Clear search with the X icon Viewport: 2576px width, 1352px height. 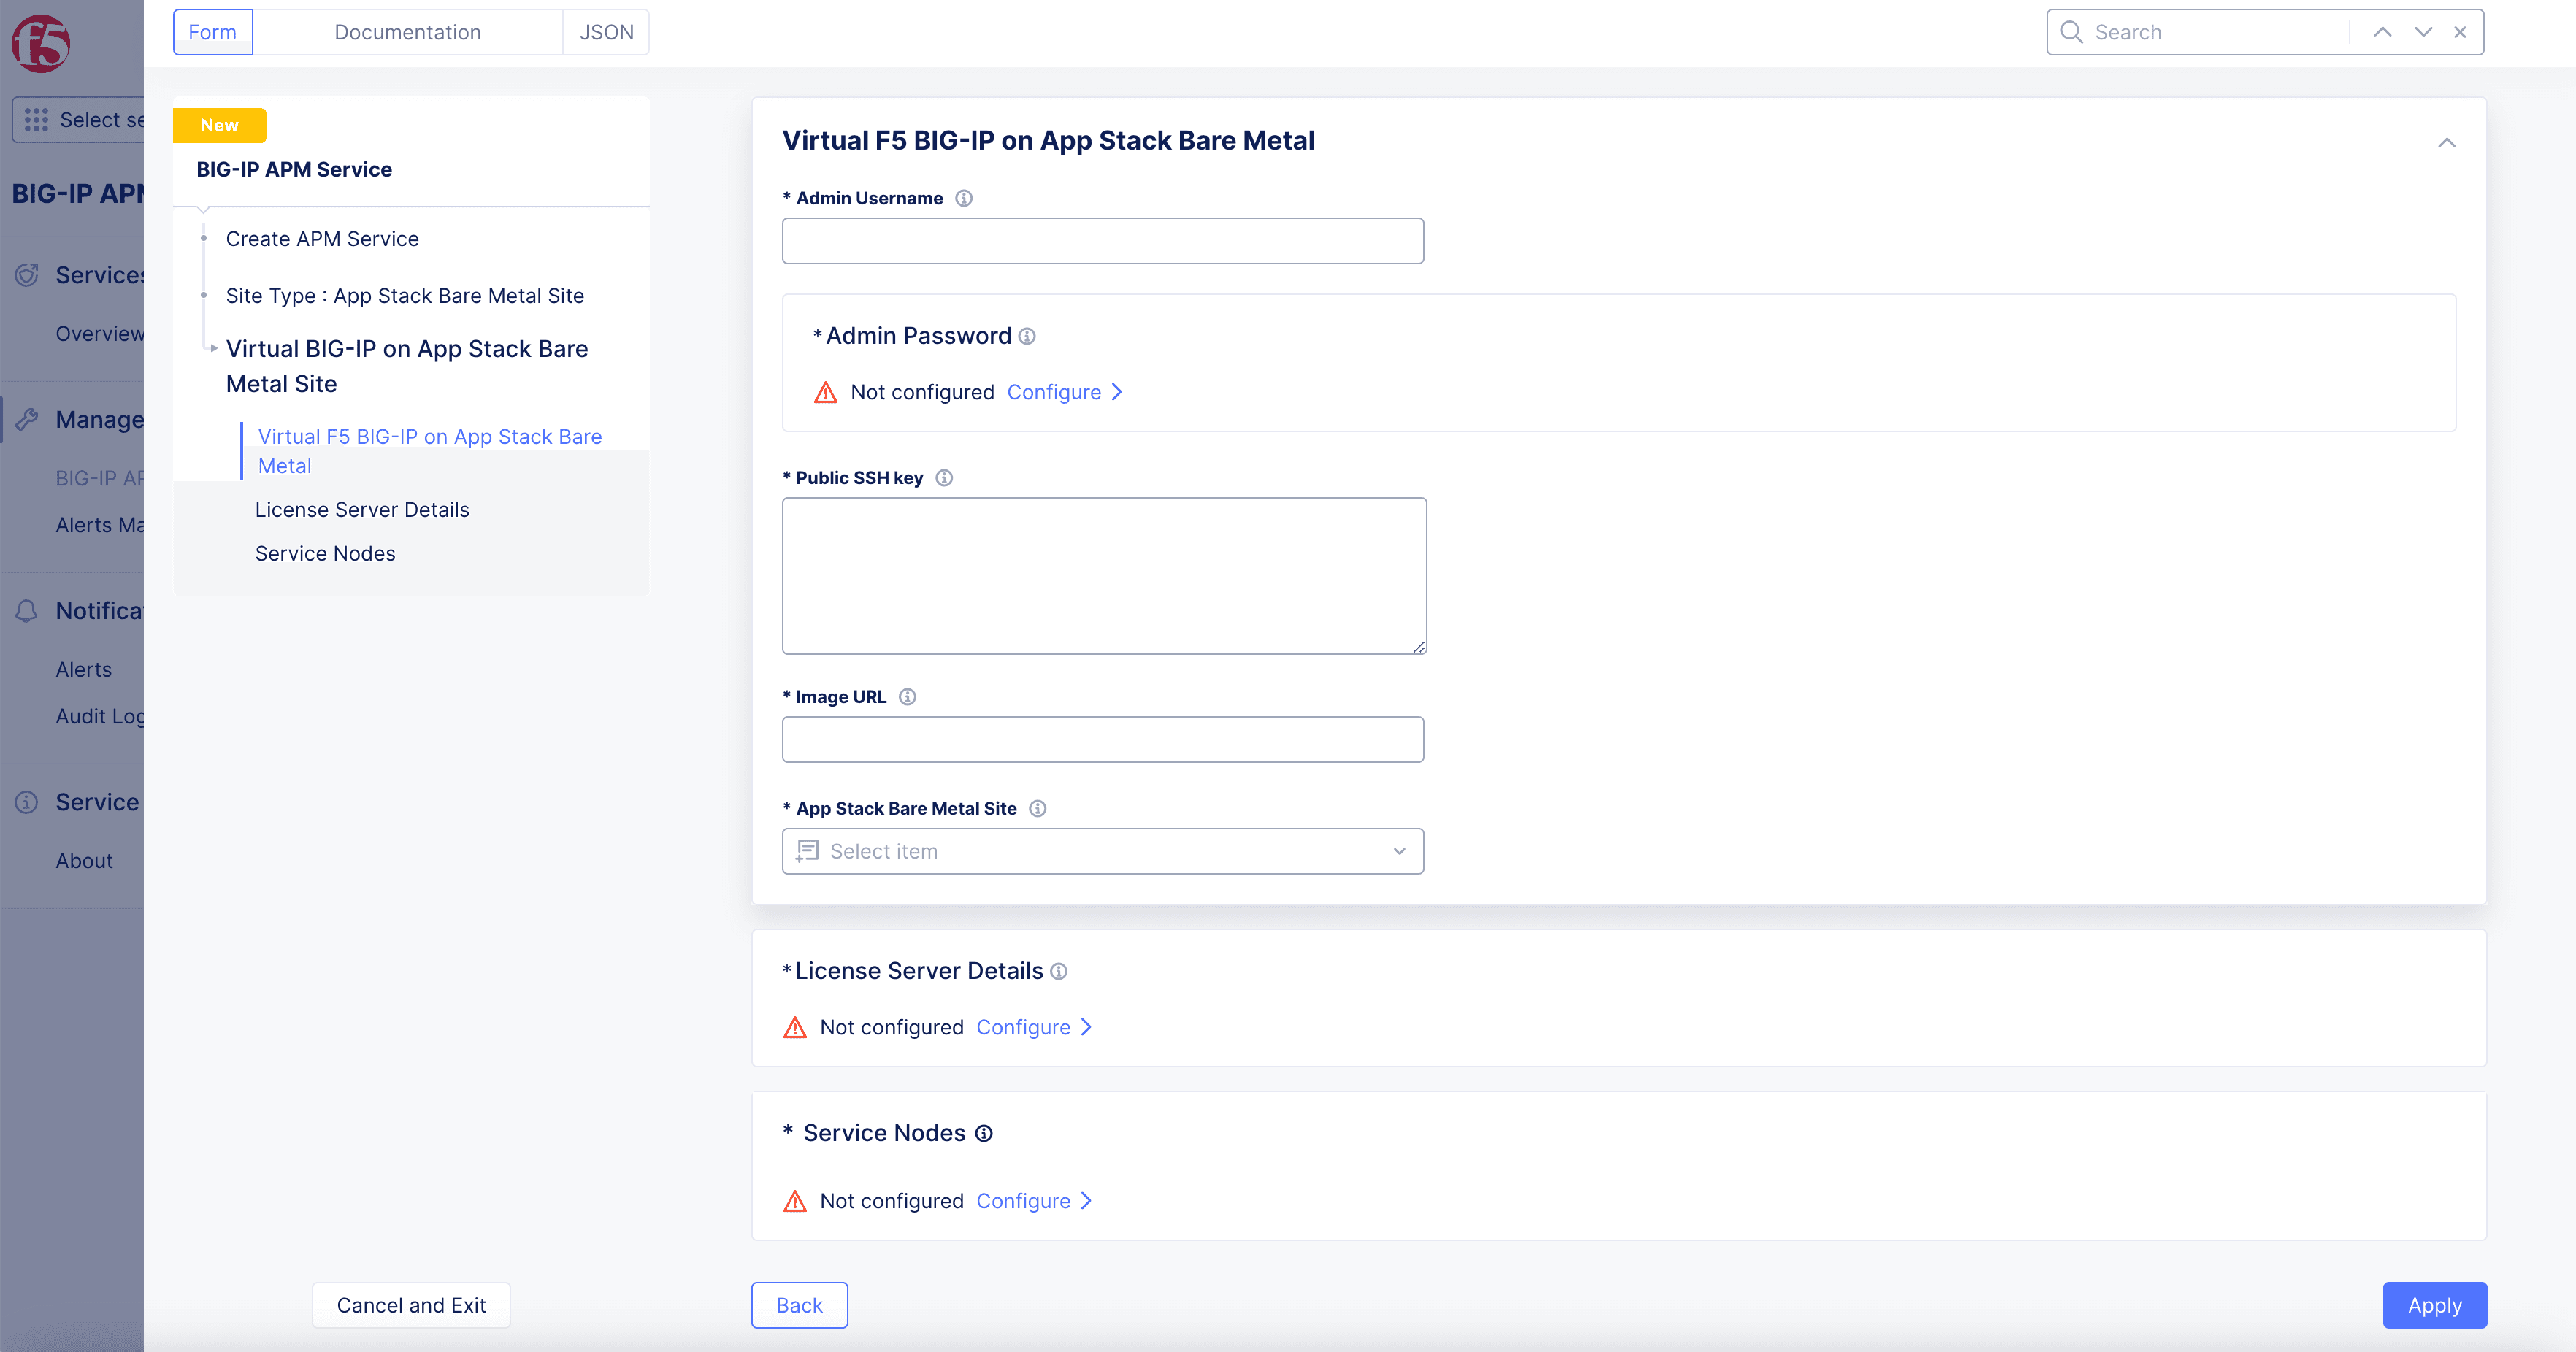pyautogui.click(x=2460, y=32)
